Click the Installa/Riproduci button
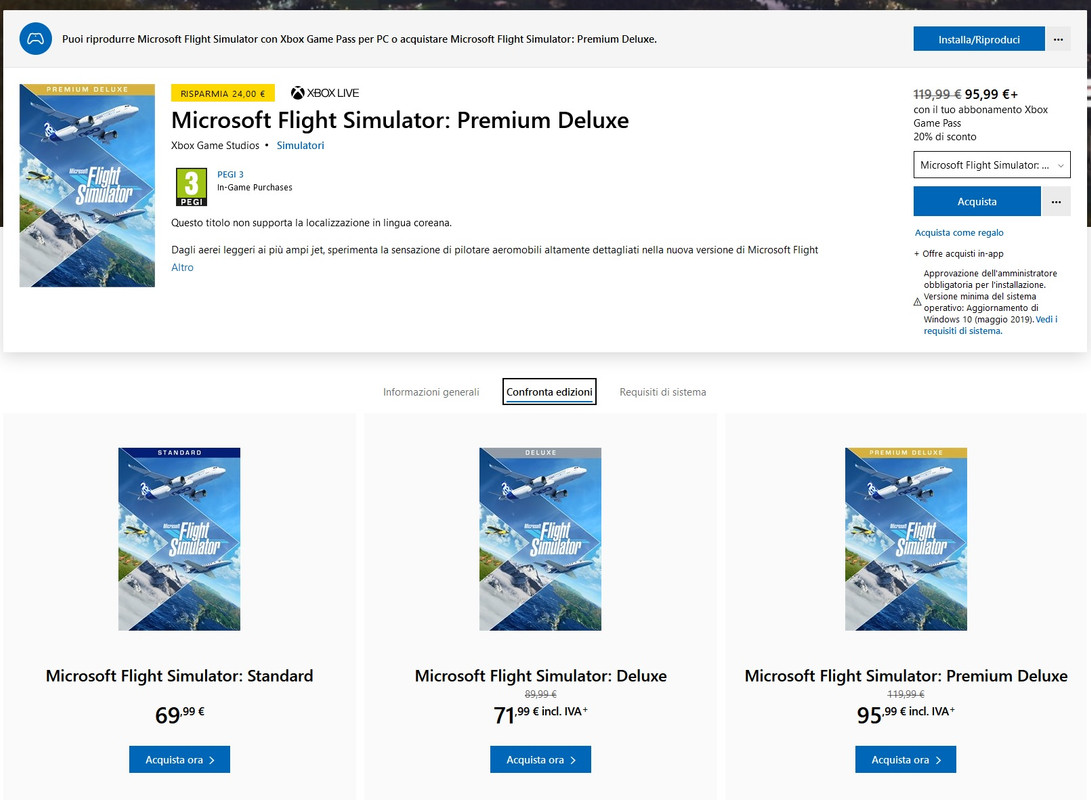 point(978,40)
